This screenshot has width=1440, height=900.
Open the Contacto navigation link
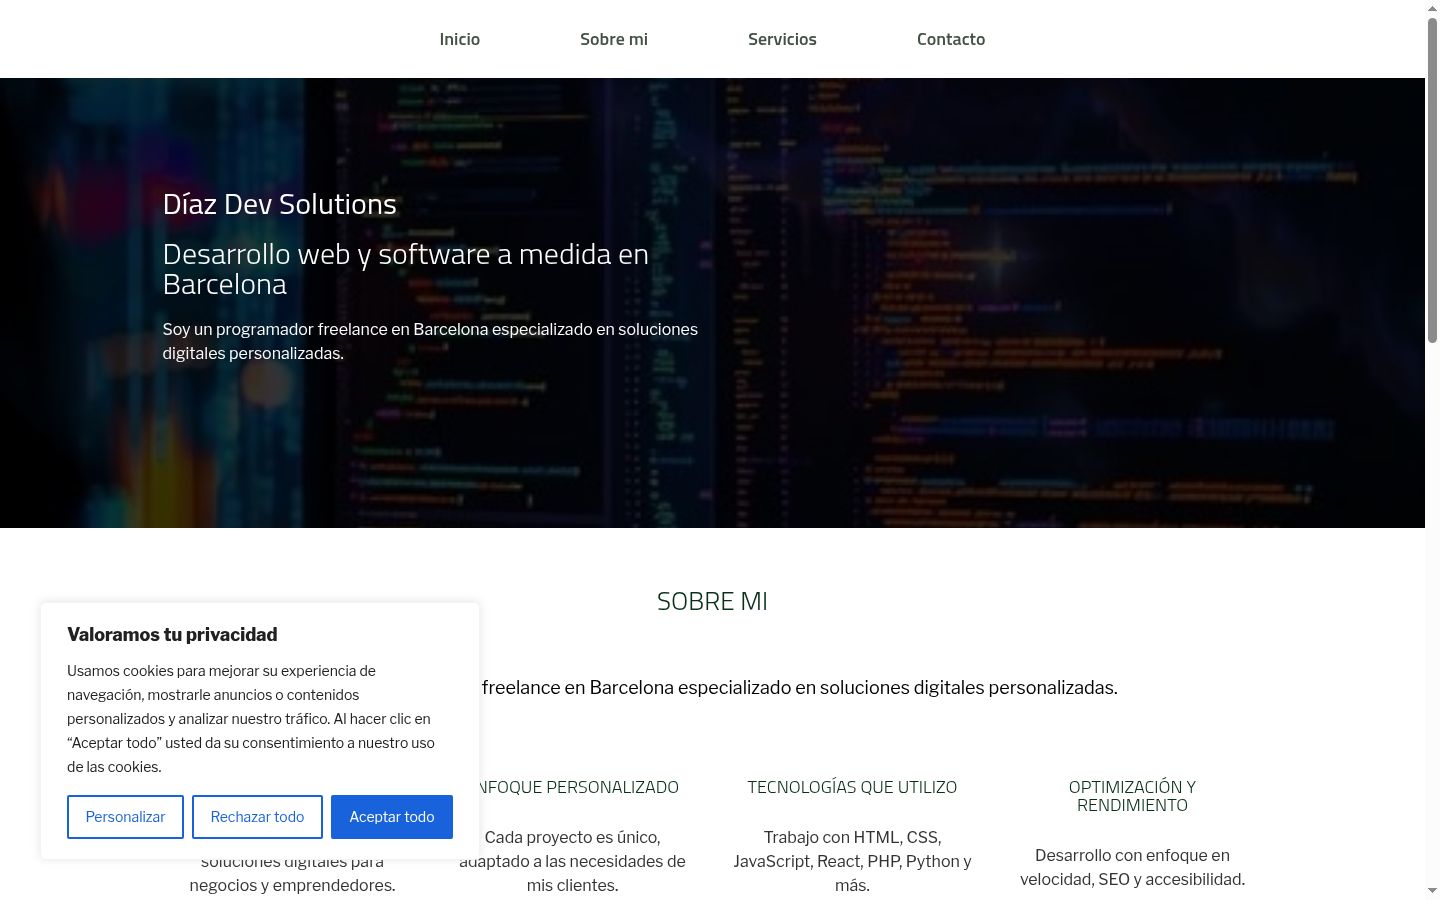tap(951, 39)
